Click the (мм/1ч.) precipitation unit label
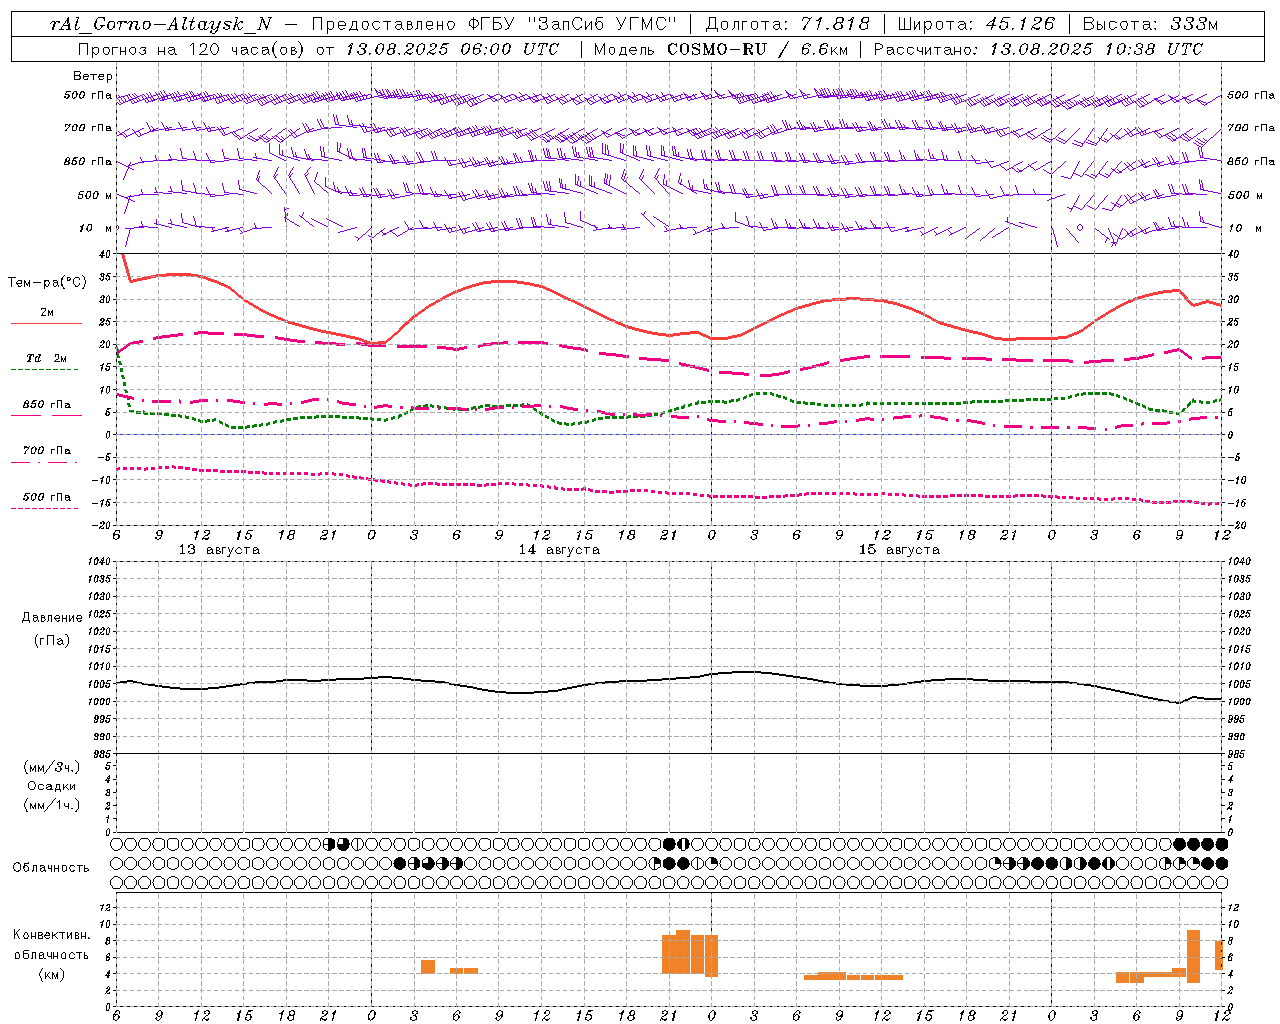Screen dimensions: 1280x1024 [52, 805]
